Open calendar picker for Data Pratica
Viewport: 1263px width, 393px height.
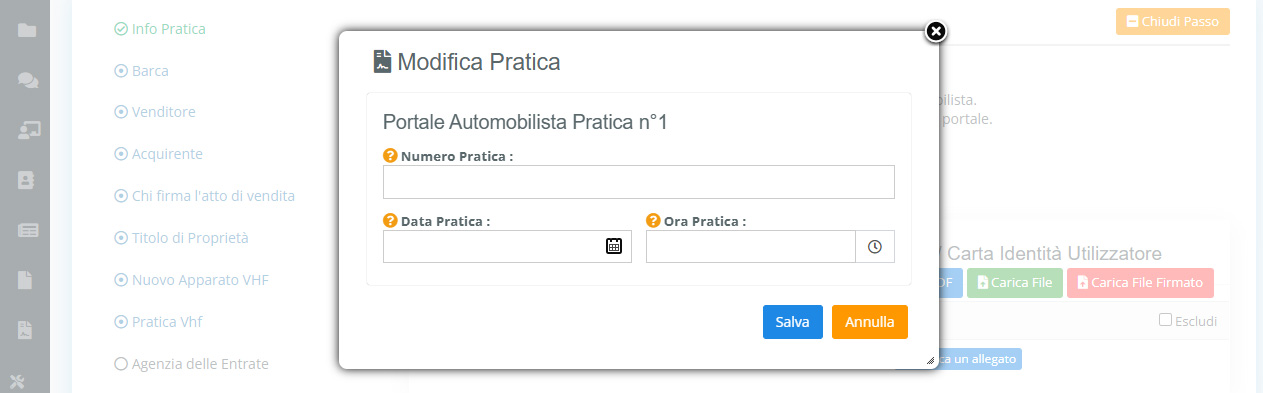coord(614,246)
